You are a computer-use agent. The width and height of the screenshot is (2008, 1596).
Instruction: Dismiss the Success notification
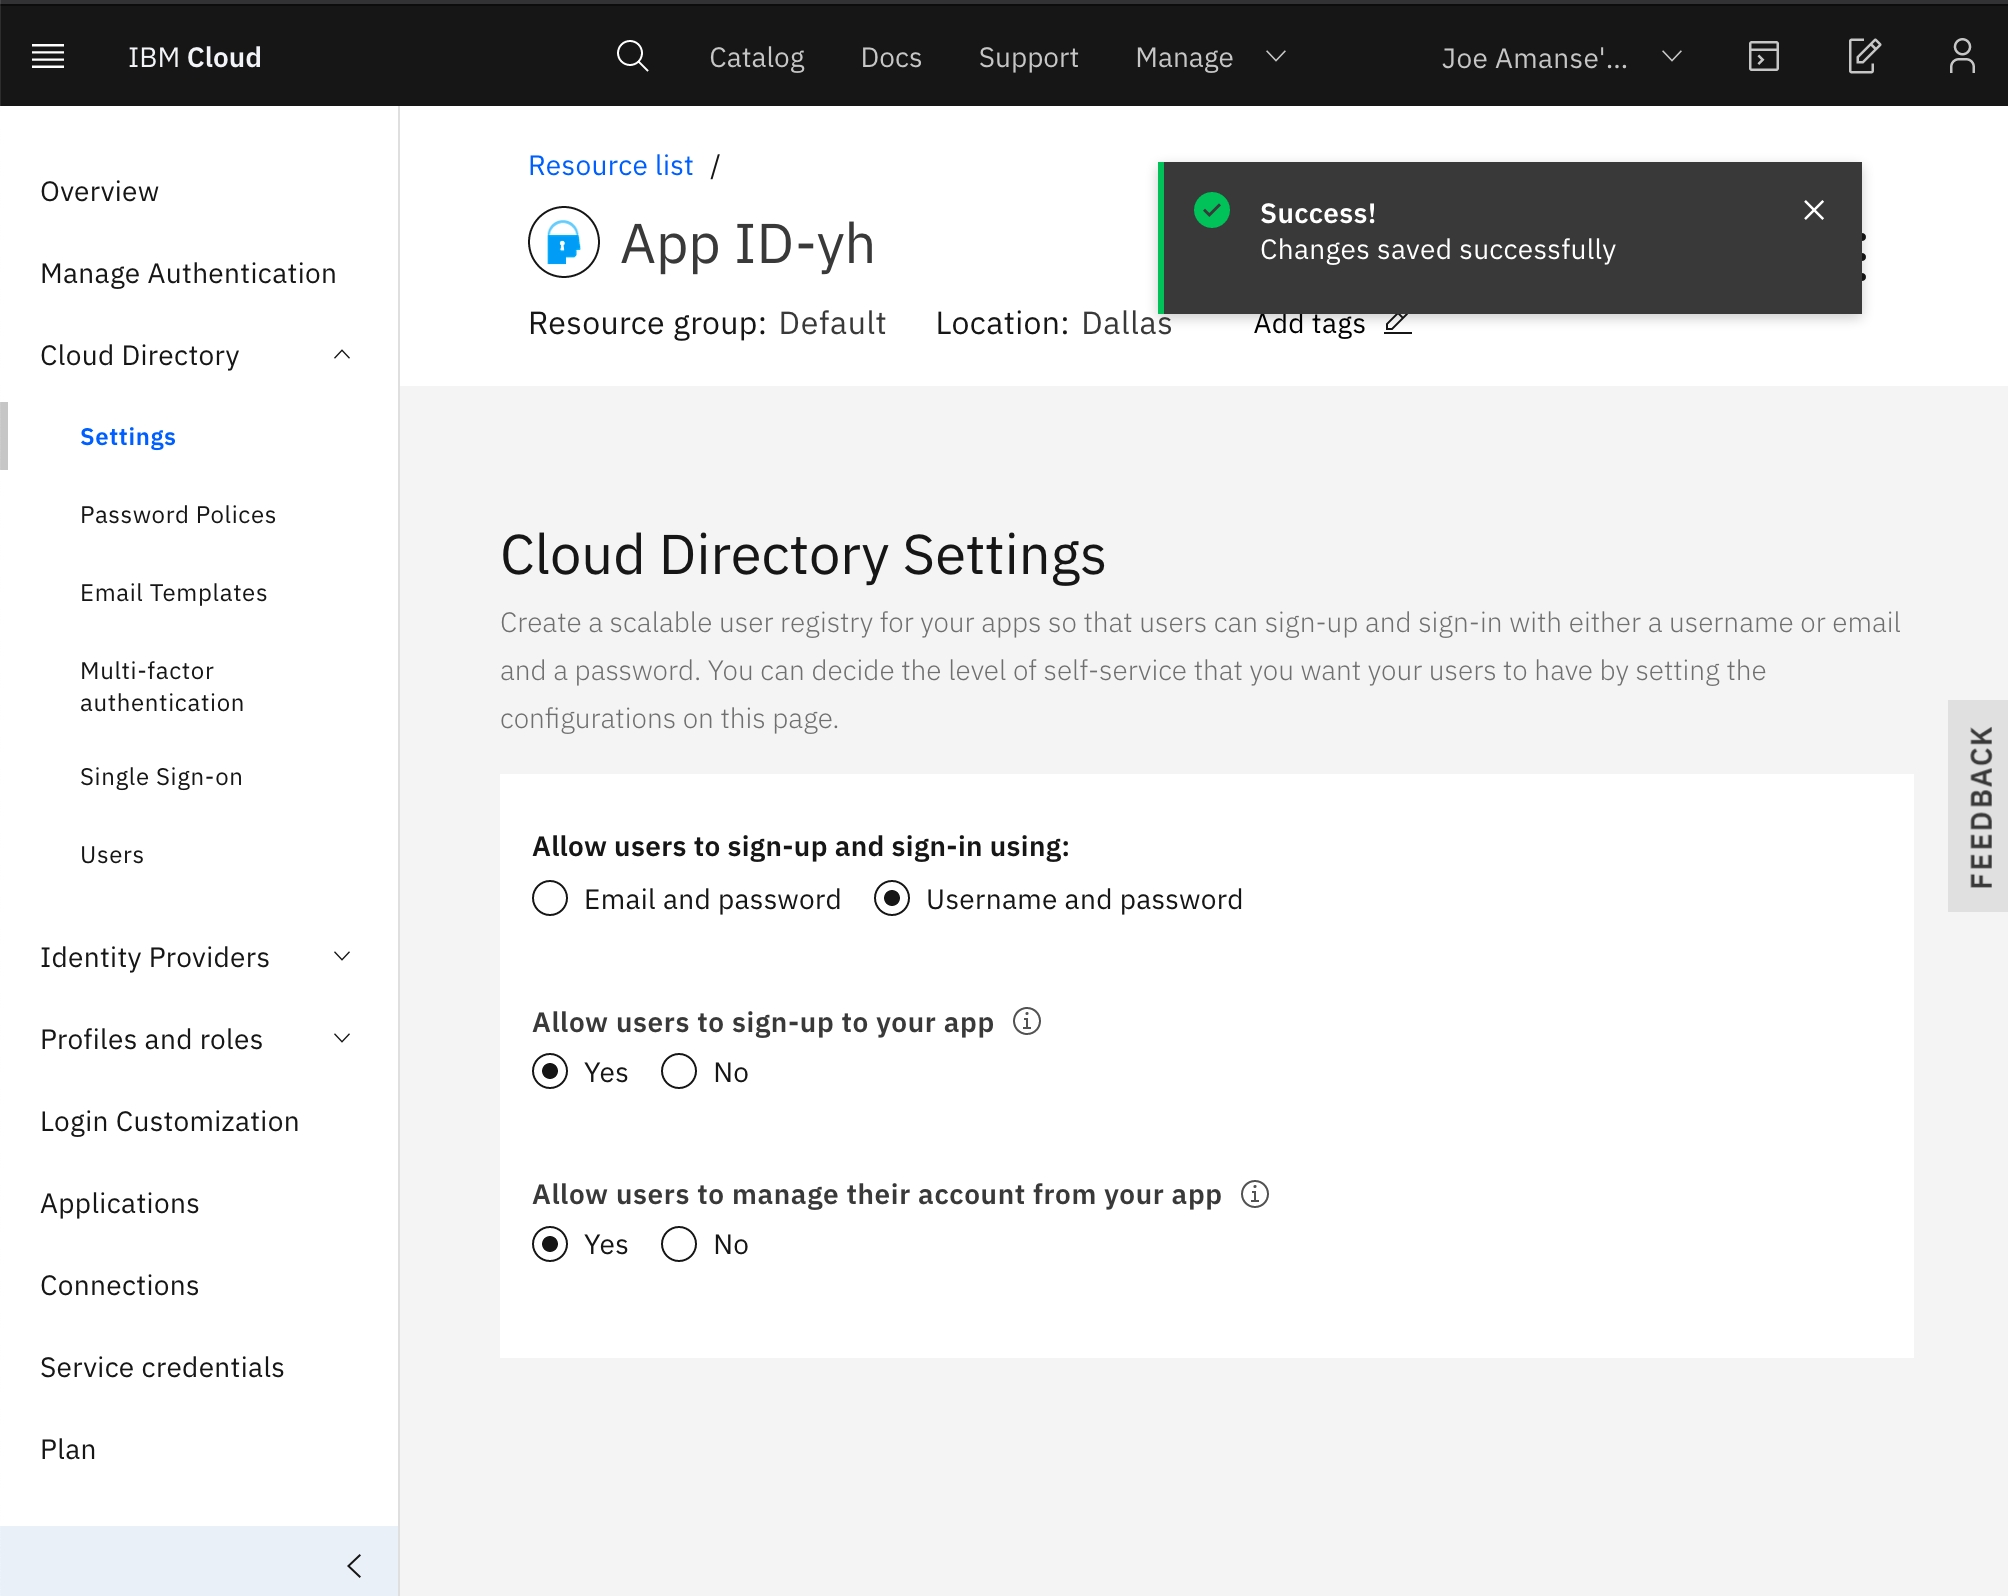[x=1814, y=210]
